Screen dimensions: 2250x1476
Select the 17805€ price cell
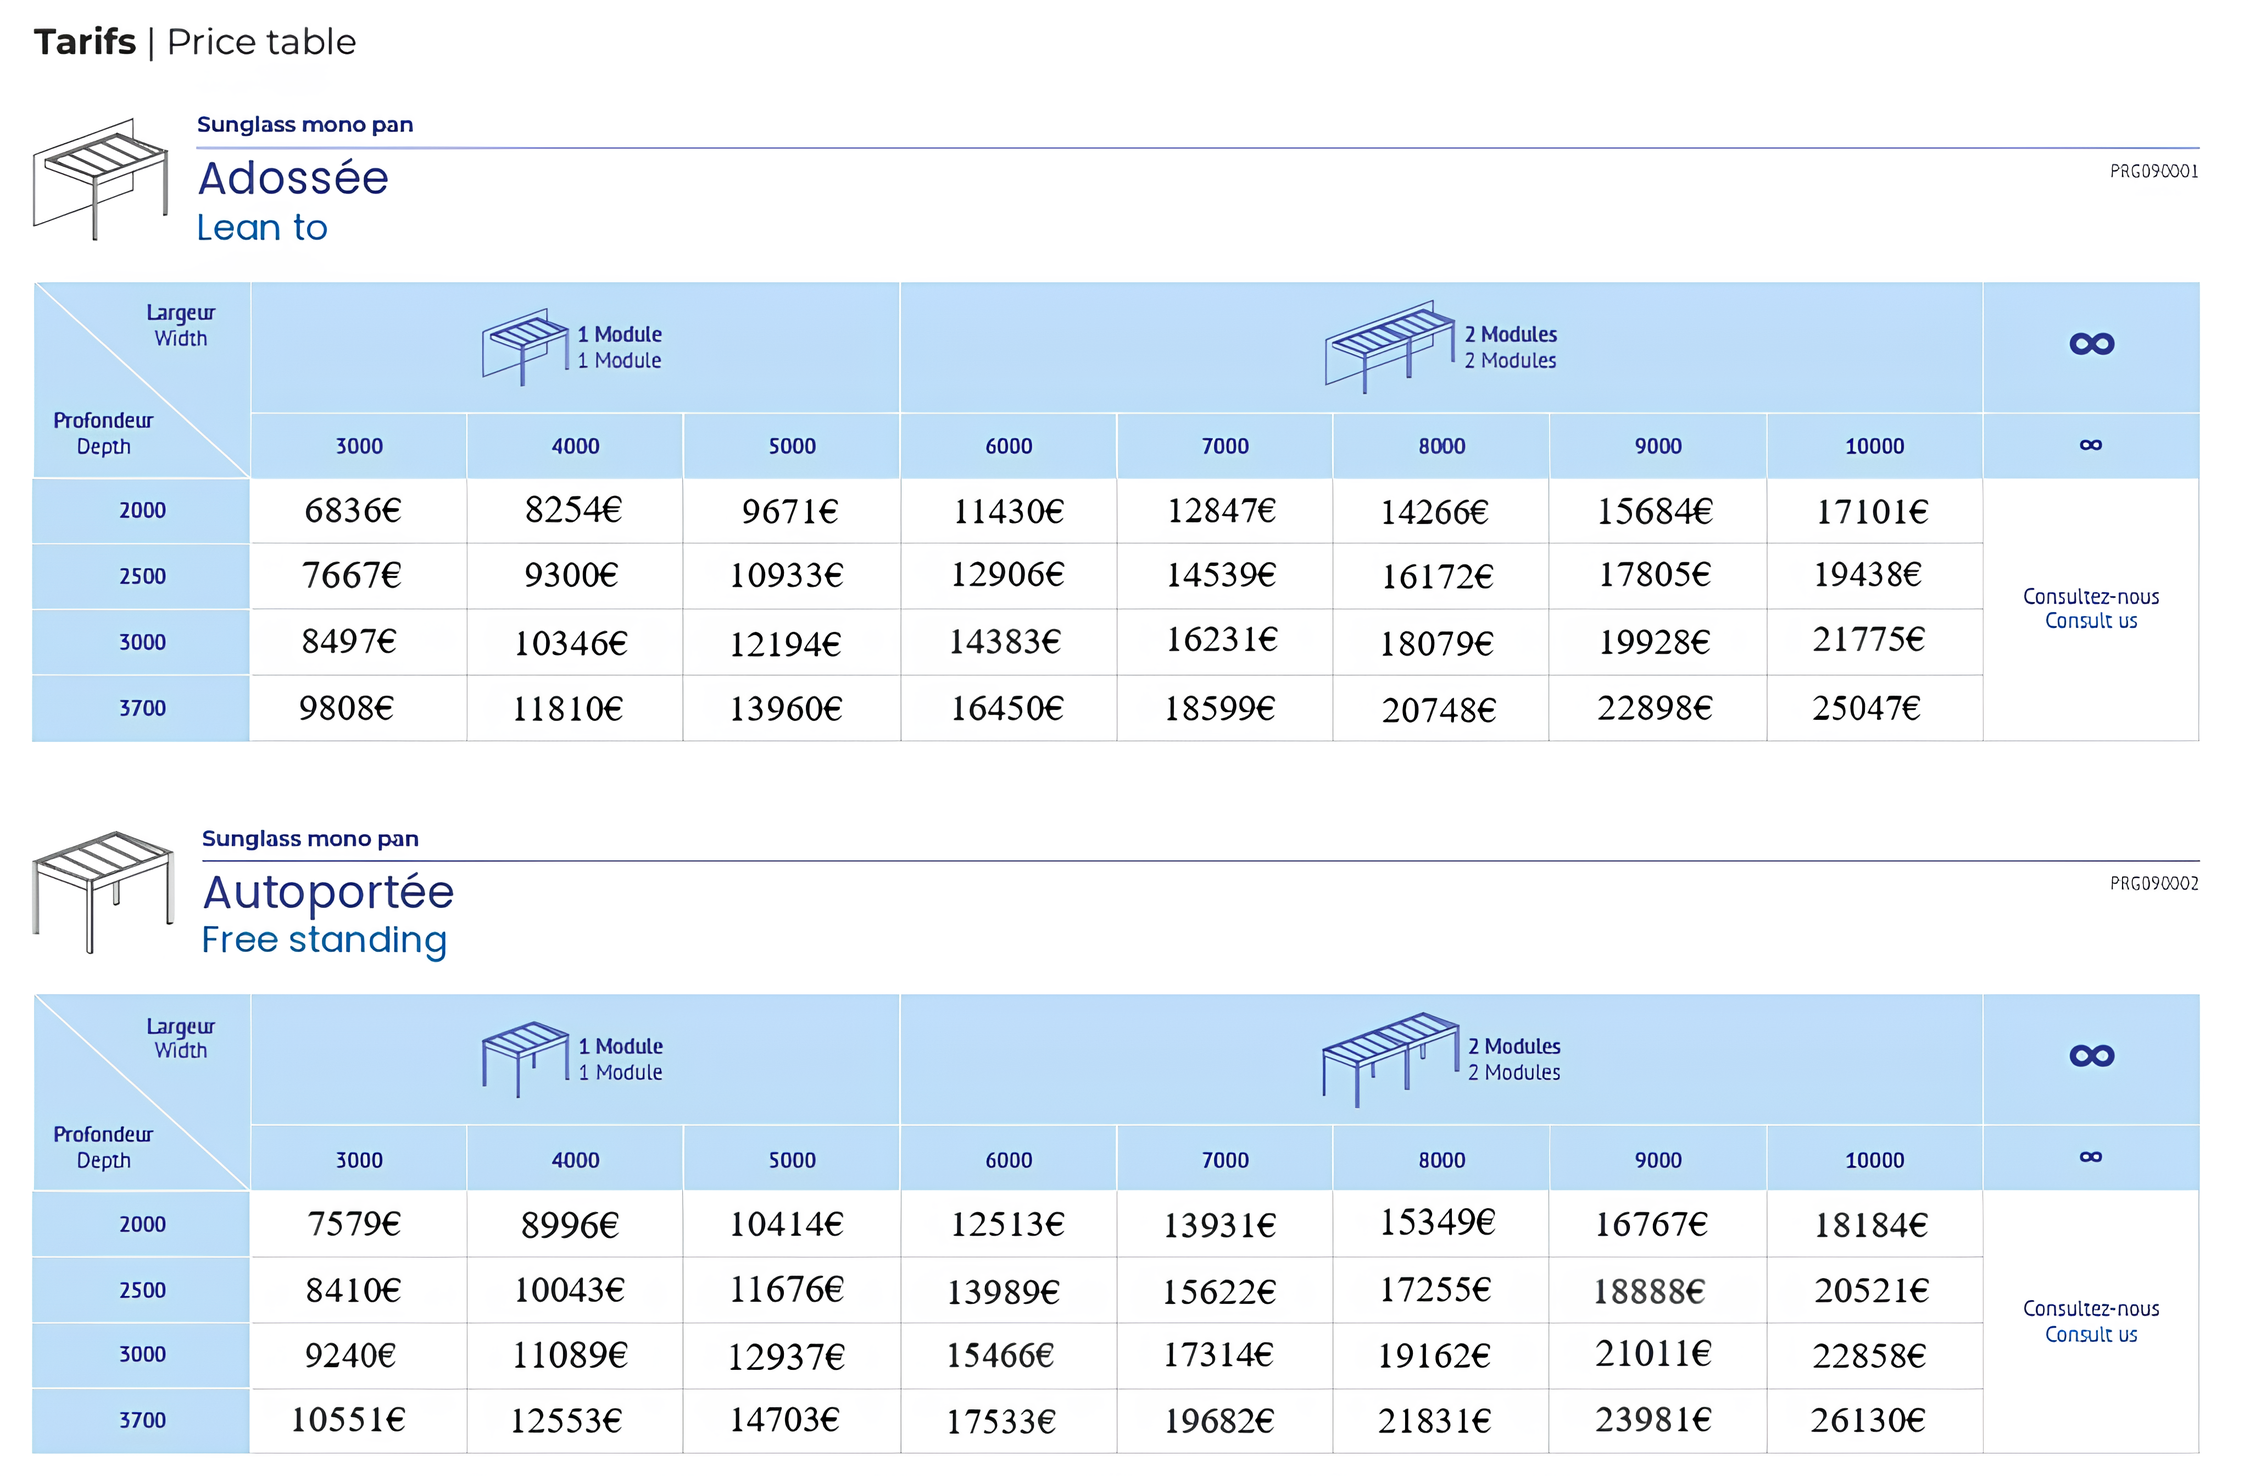pos(1658,576)
